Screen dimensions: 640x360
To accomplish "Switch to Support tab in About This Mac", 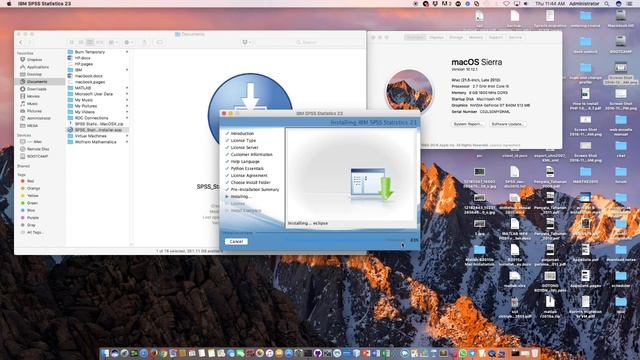I will pyautogui.click(x=496, y=37).
